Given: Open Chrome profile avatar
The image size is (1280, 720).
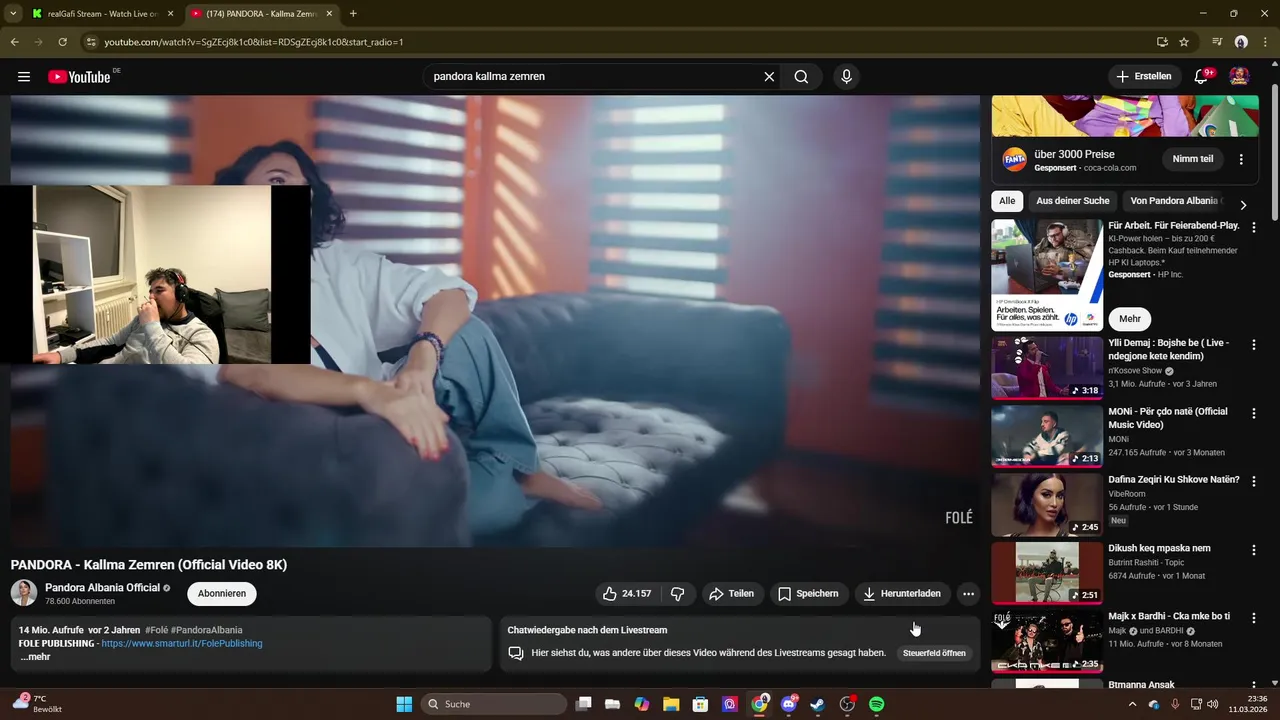Looking at the screenshot, I should (1241, 42).
